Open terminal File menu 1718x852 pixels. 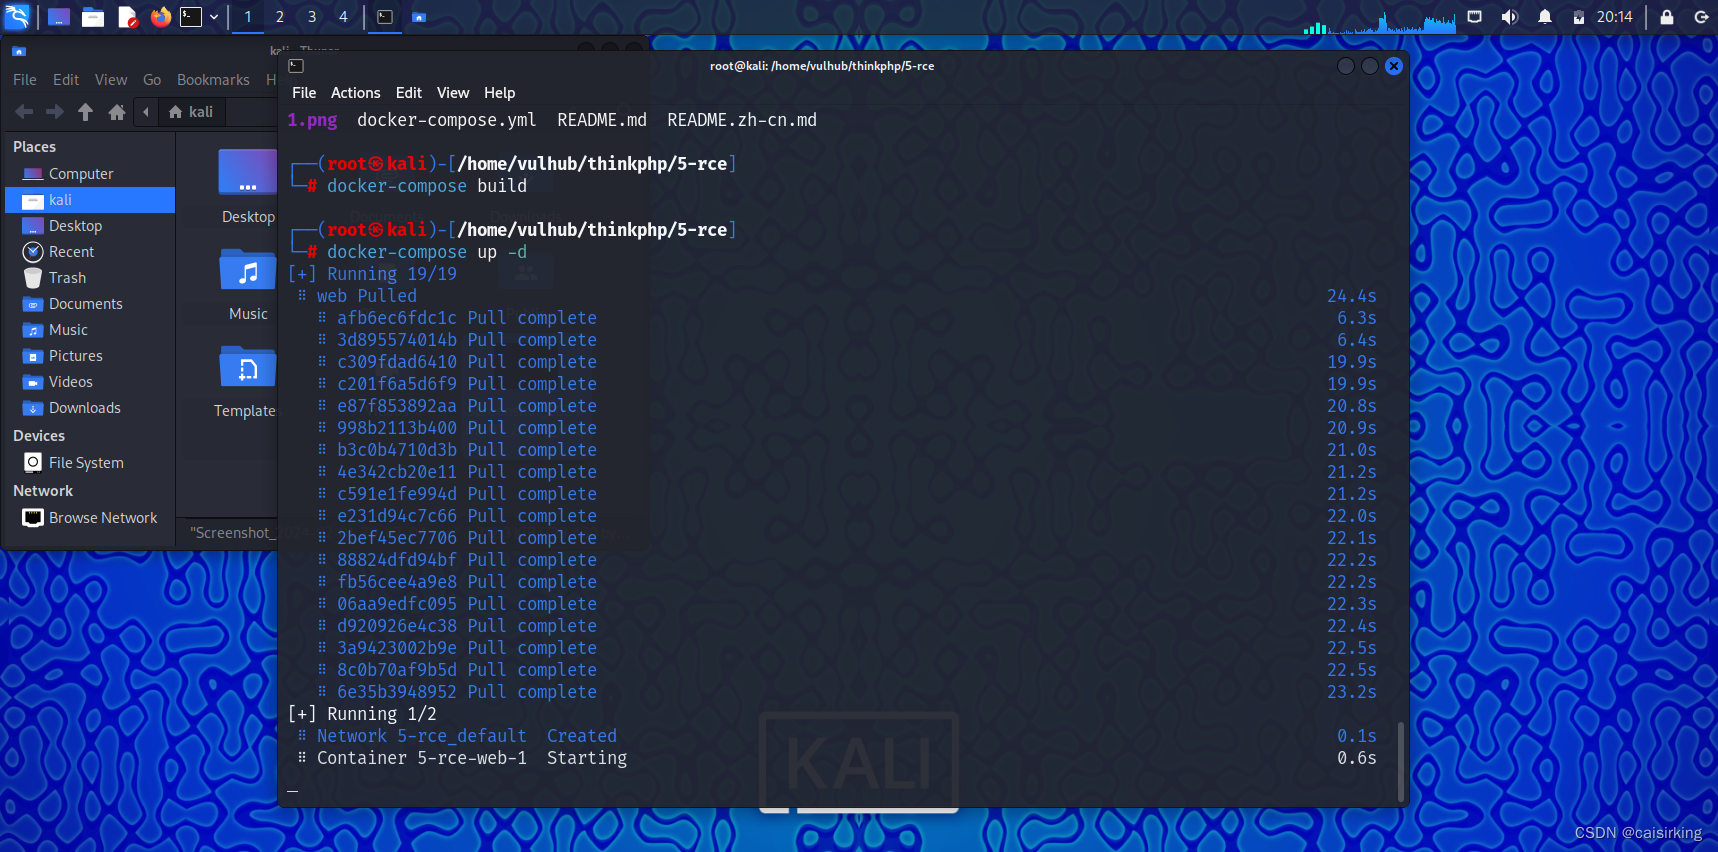304,93
